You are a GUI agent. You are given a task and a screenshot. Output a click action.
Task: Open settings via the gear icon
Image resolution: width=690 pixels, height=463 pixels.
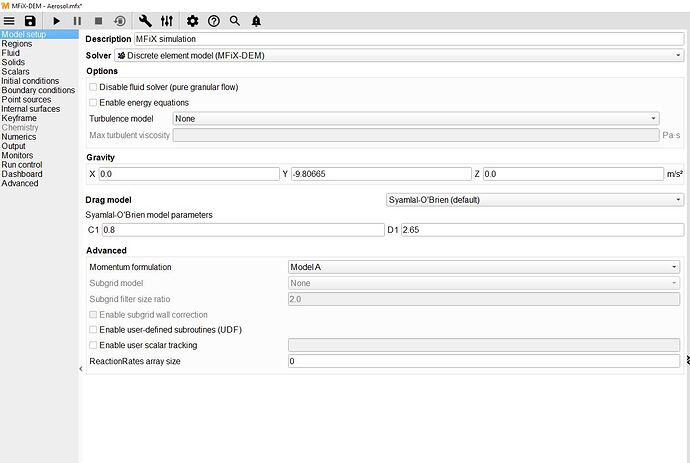tap(192, 21)
